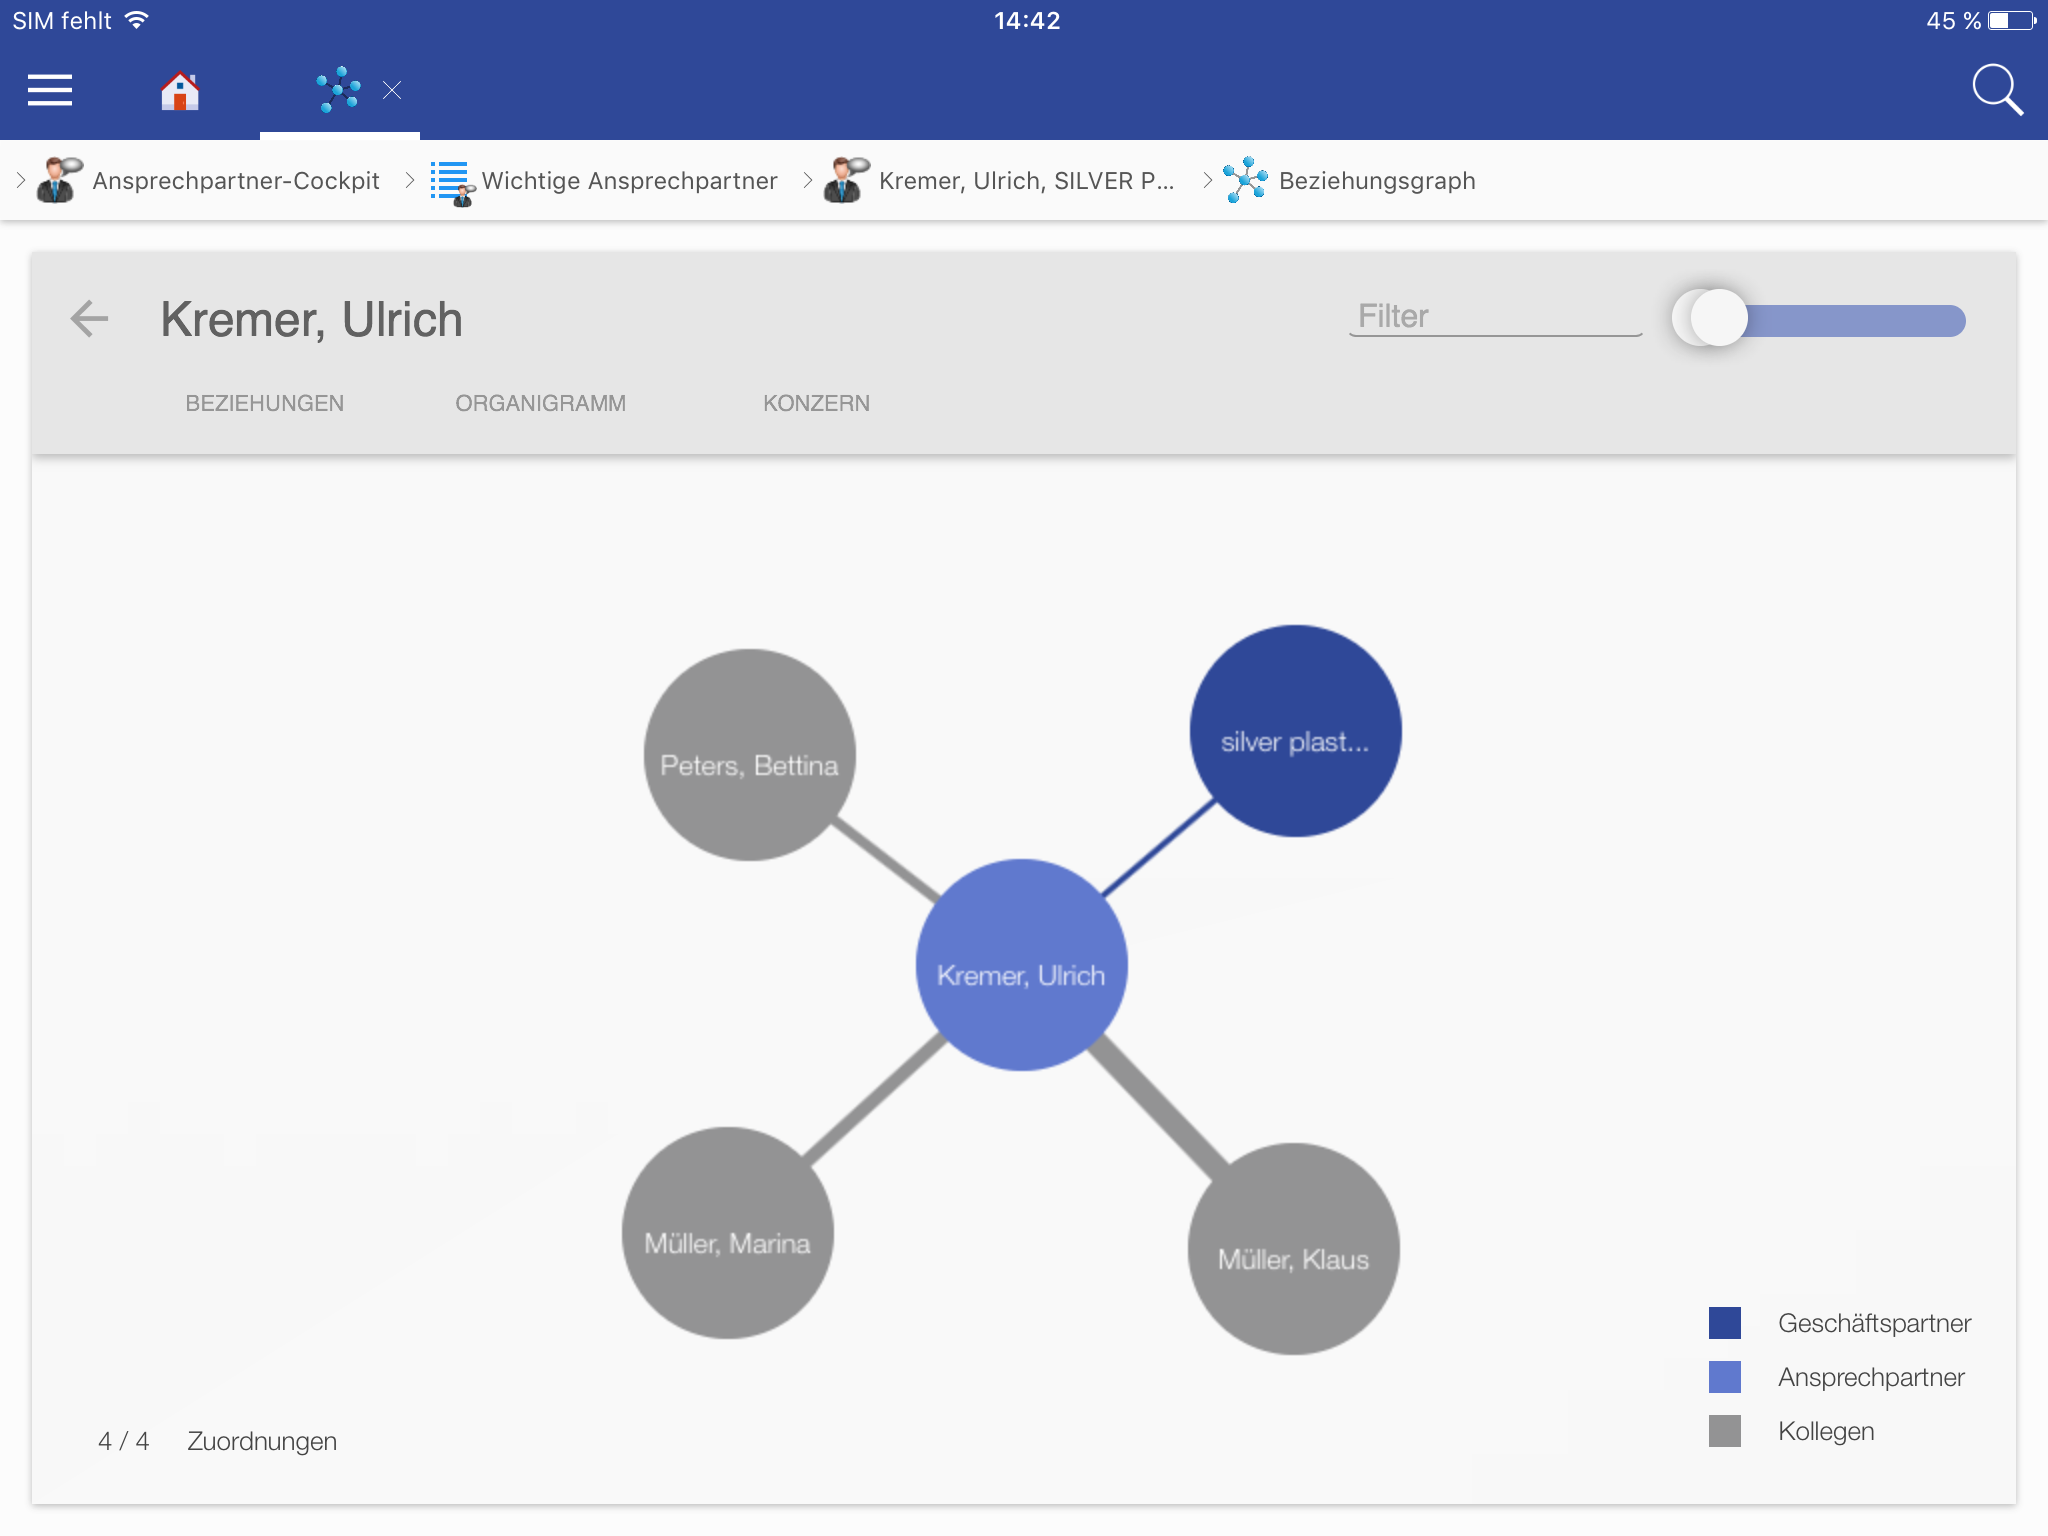Open the KONZERN tab
Viewport: 2048px width, 1536px height.
click(x=816, y=403)
